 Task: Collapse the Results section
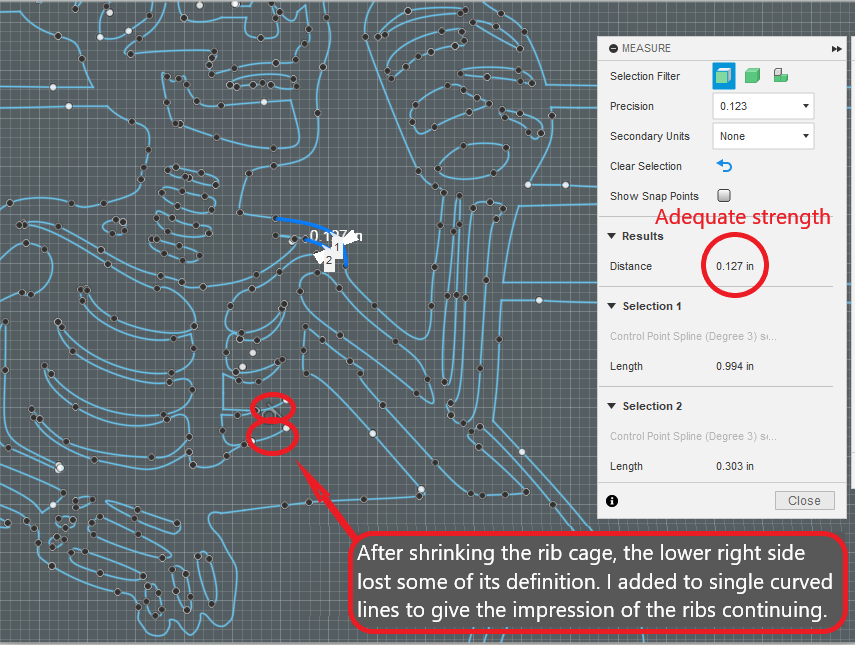611,236
